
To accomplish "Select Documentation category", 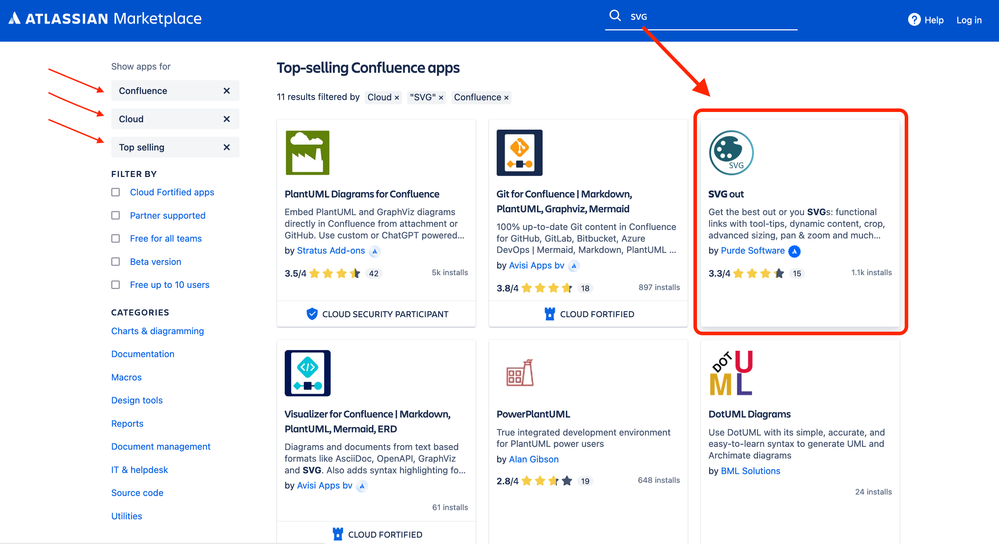I will 143,354.
